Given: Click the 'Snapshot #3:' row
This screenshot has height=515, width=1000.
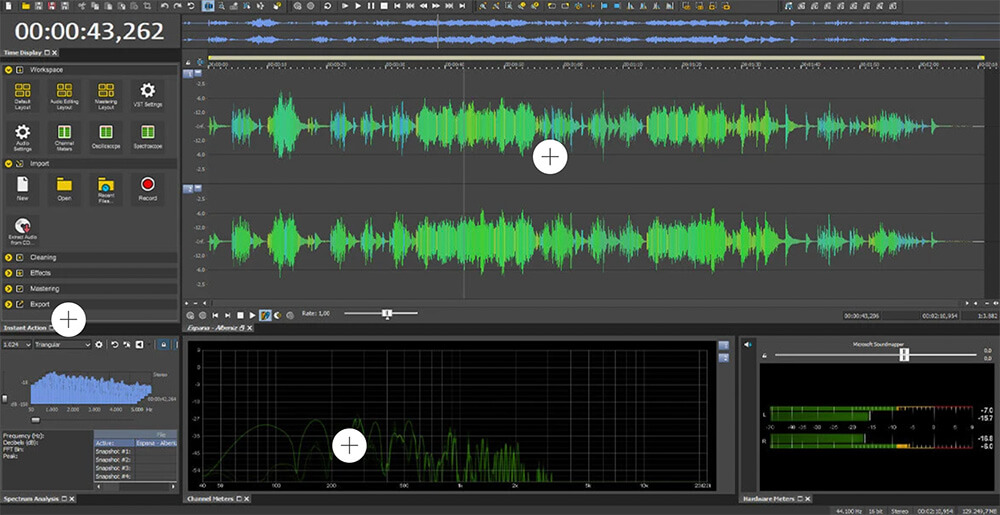Looking at the screenshot, I should [135, 468].
